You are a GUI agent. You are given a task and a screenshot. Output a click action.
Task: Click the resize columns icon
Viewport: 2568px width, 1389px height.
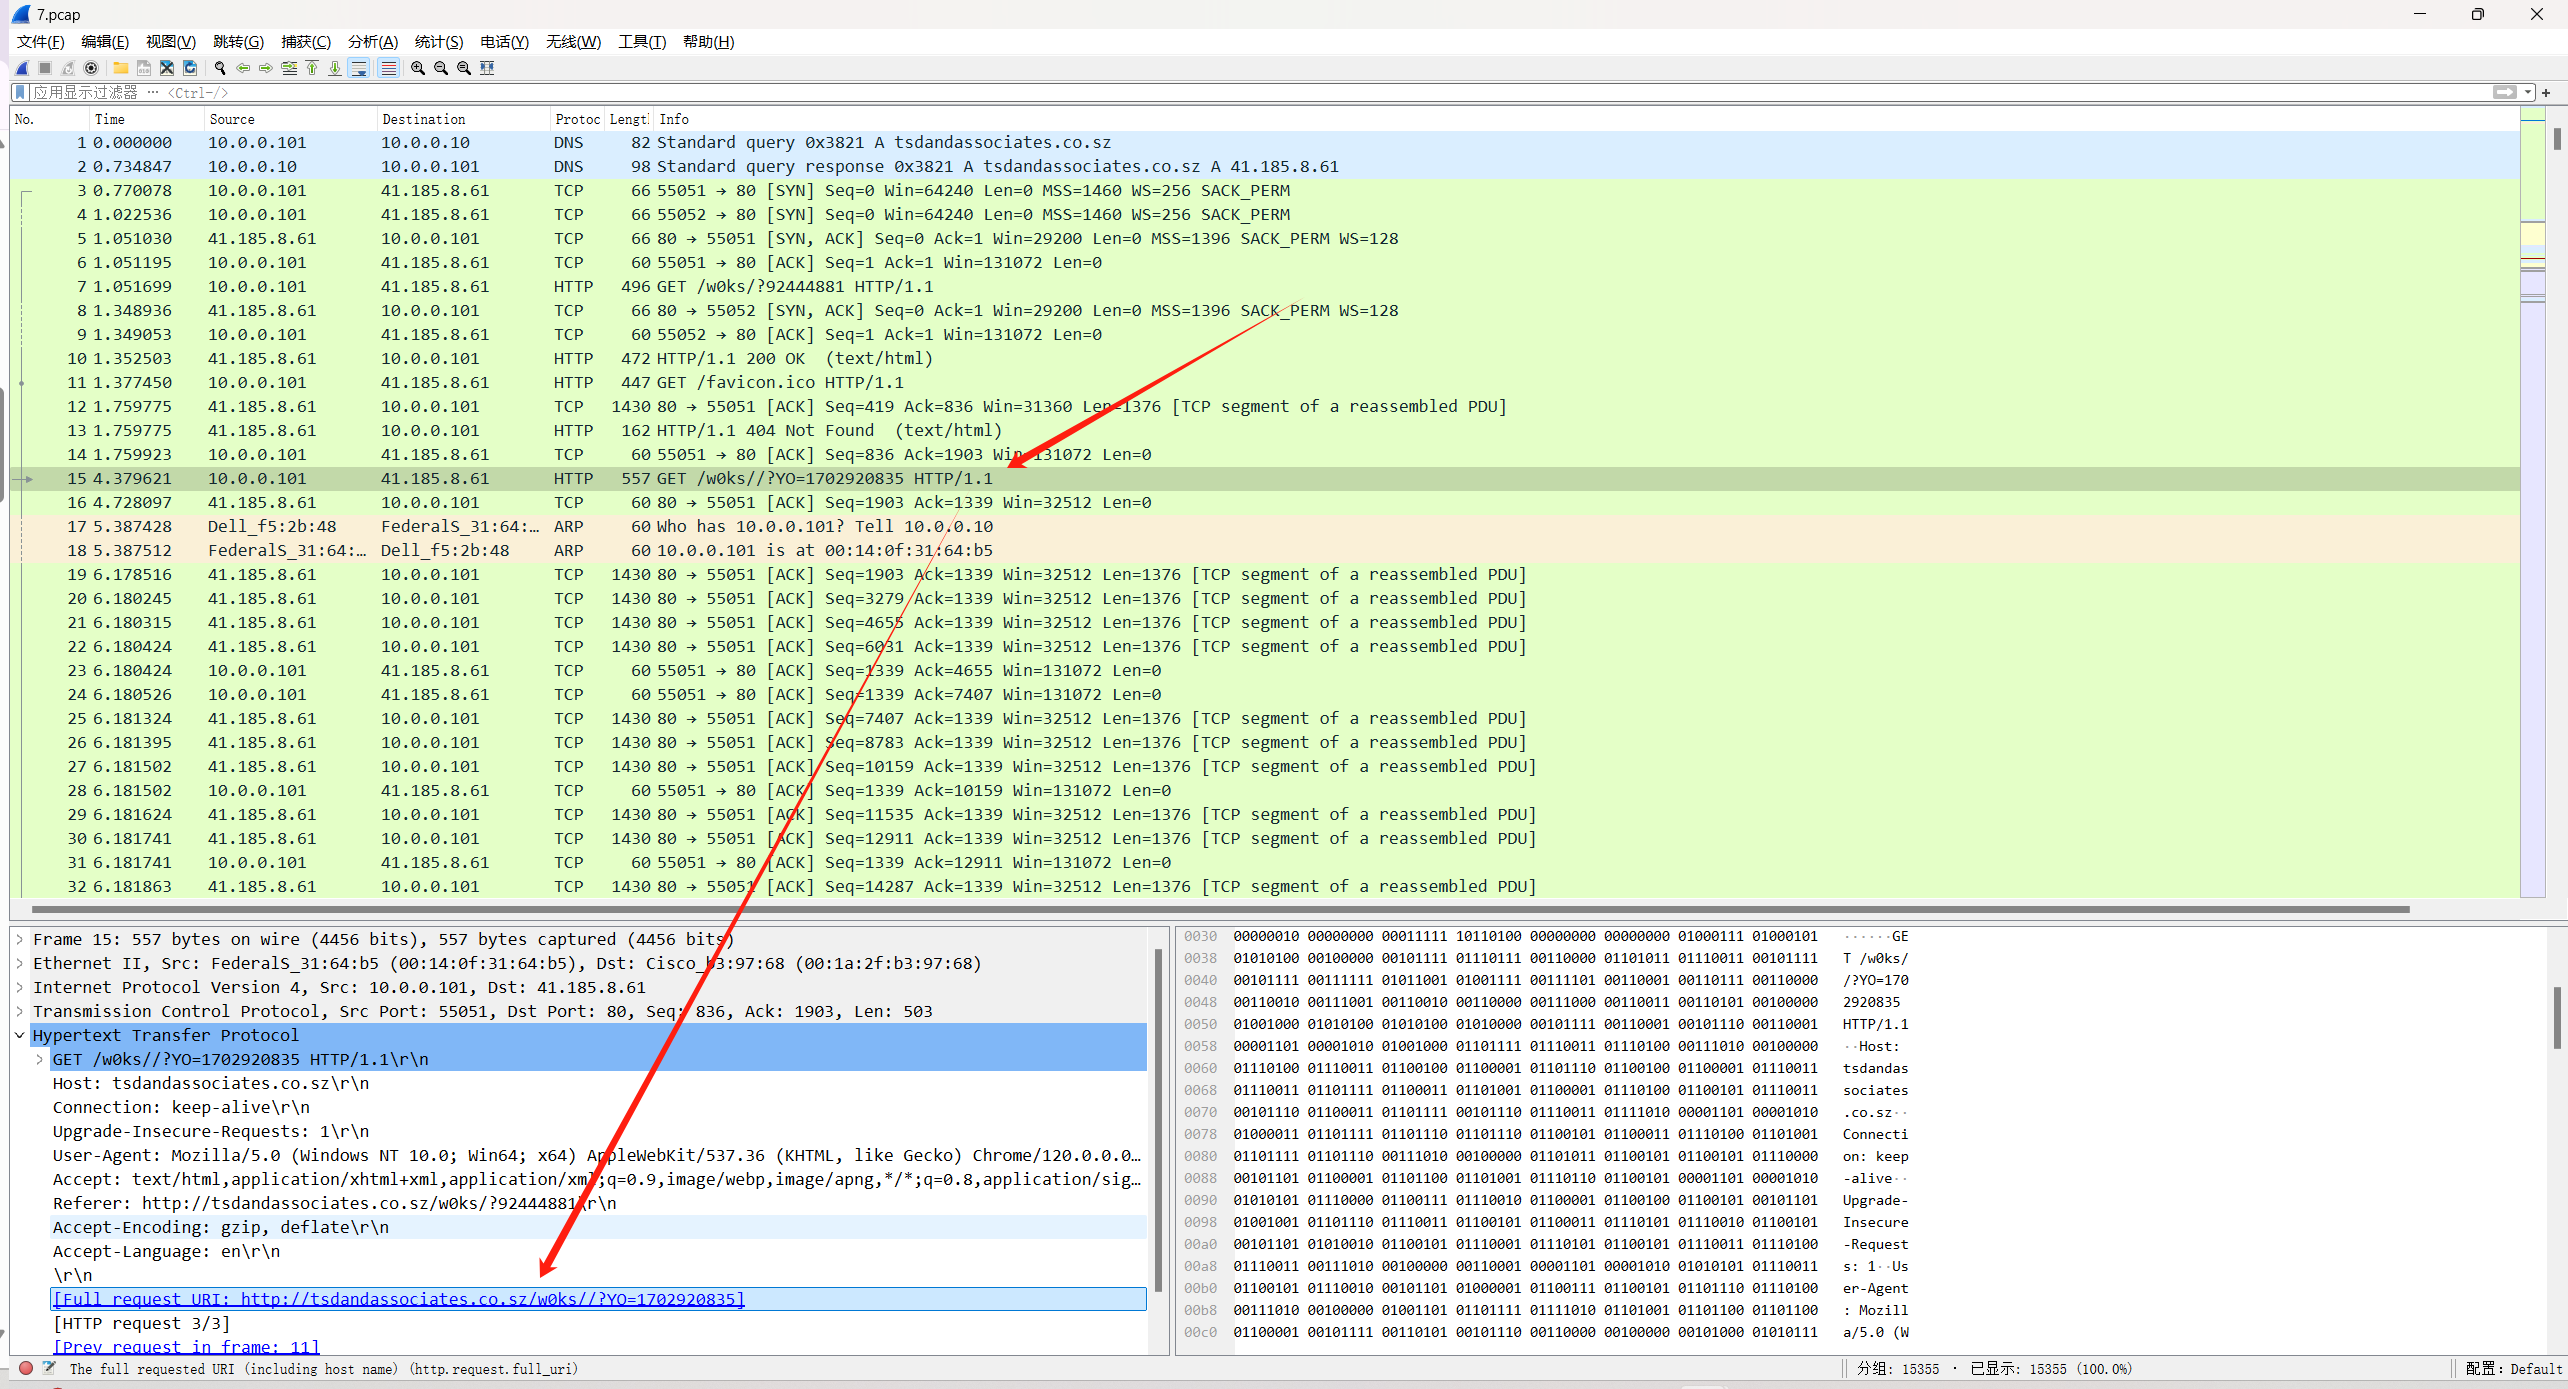(487, 68)
